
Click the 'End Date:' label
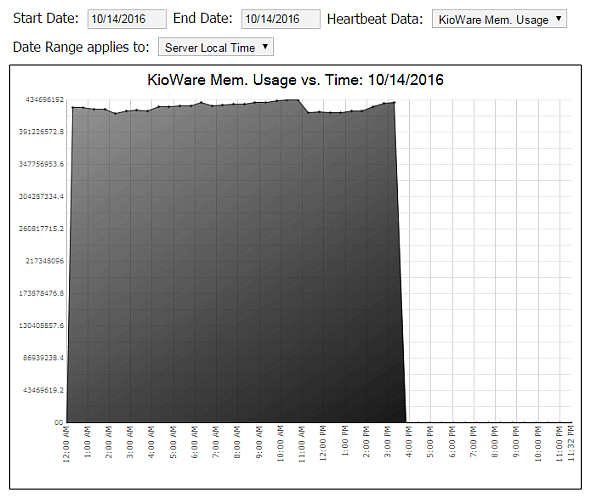(x=203, y=18)
